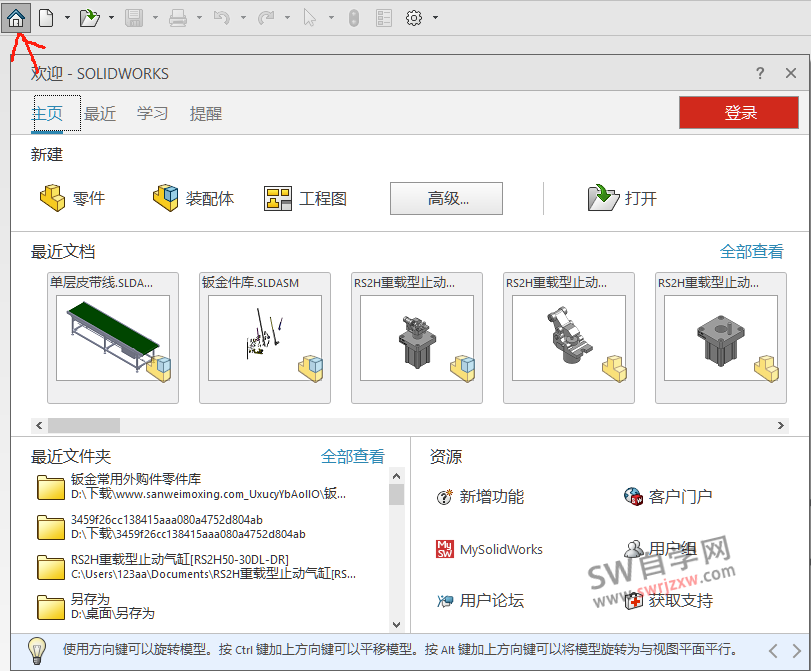
Task: Click the Open file toolbar icon
Action: (x=89, y=17)
